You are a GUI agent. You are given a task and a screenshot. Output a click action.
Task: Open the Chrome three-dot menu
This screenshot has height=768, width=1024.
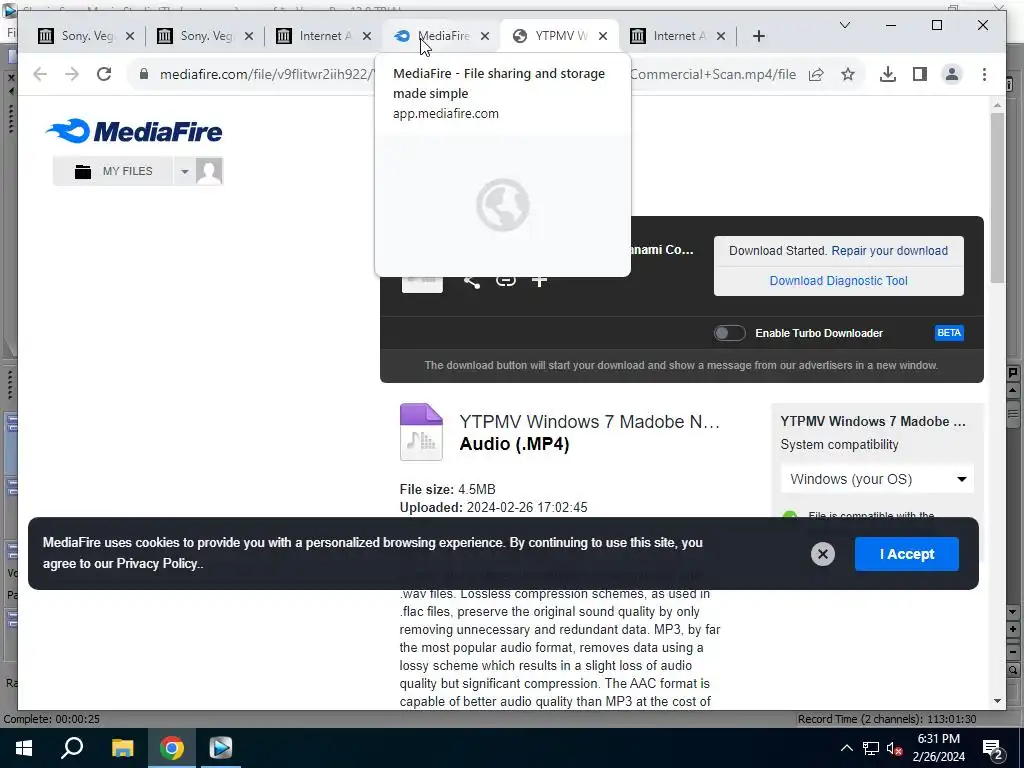[x=984, y=74]
